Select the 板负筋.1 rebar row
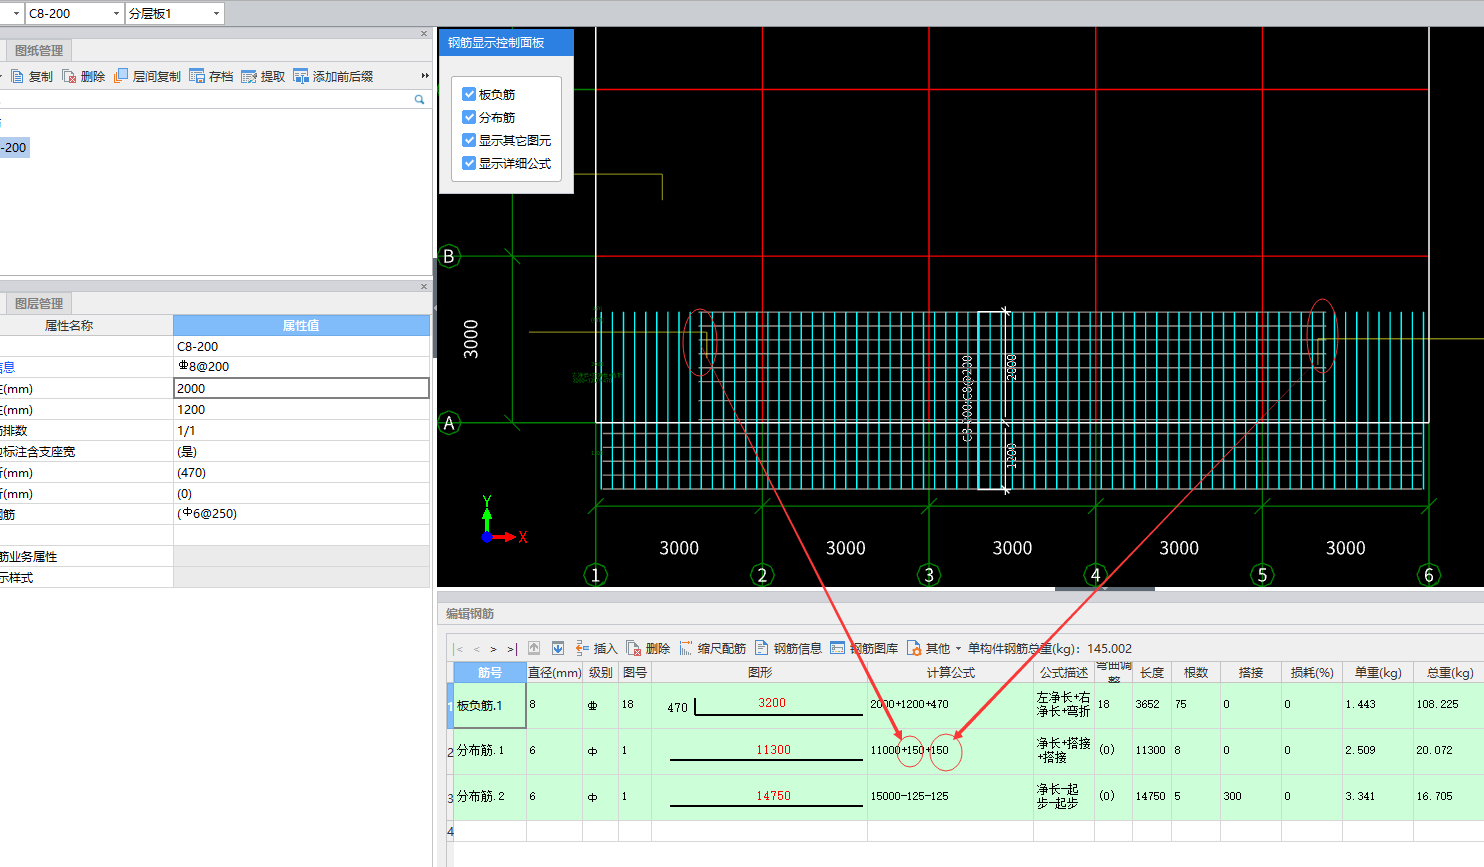1484x867 pixels. click(490, 705)
